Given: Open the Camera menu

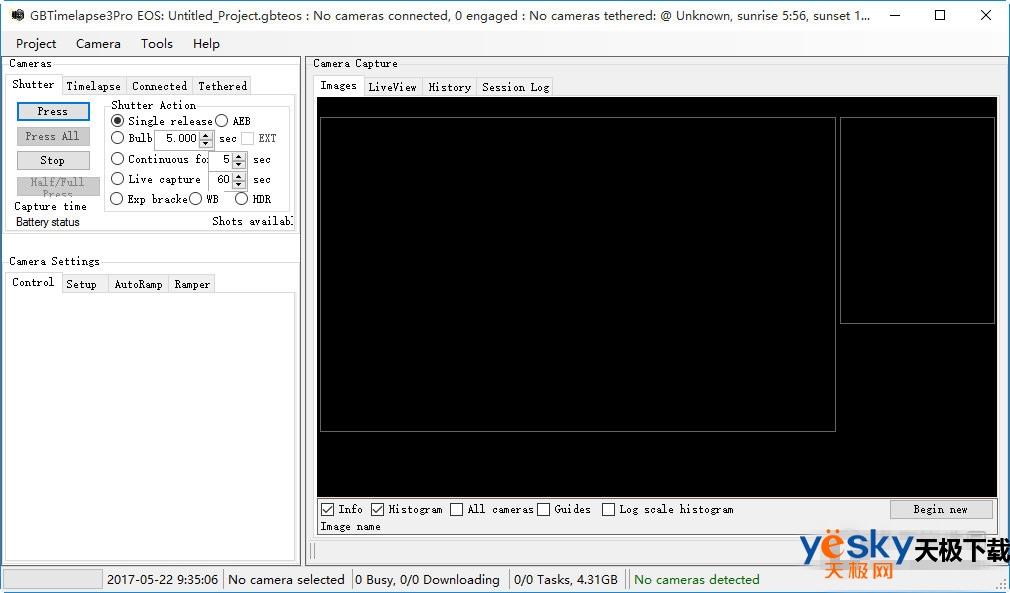Looking at the screenshot, I should [98, 44].
